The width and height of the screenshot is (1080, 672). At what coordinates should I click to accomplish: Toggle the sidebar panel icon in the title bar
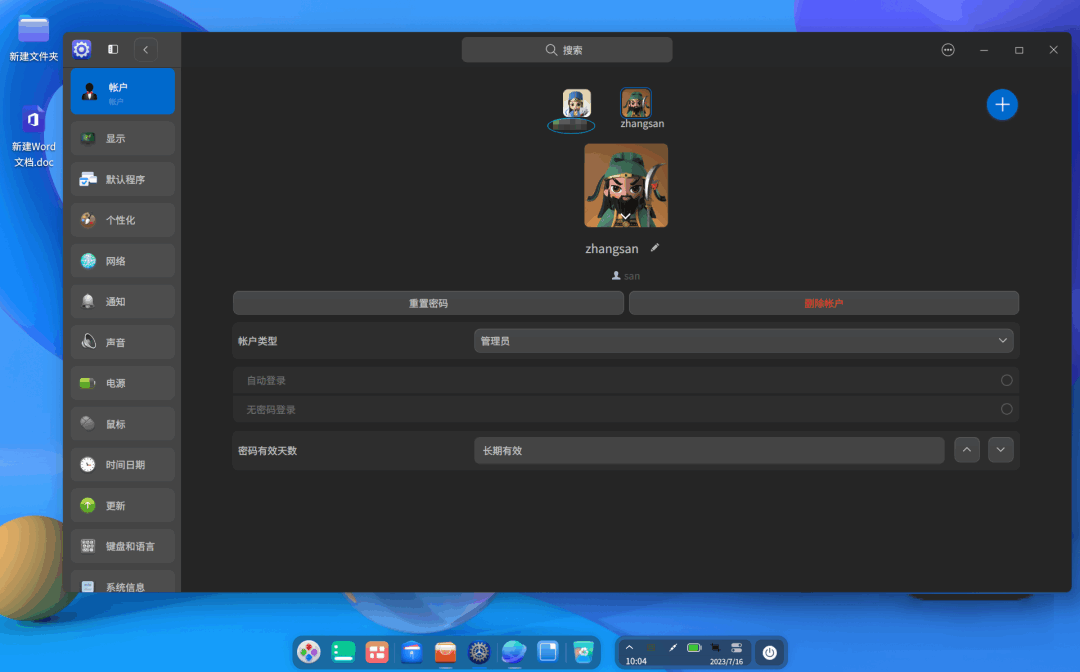(x=113, y=50)
